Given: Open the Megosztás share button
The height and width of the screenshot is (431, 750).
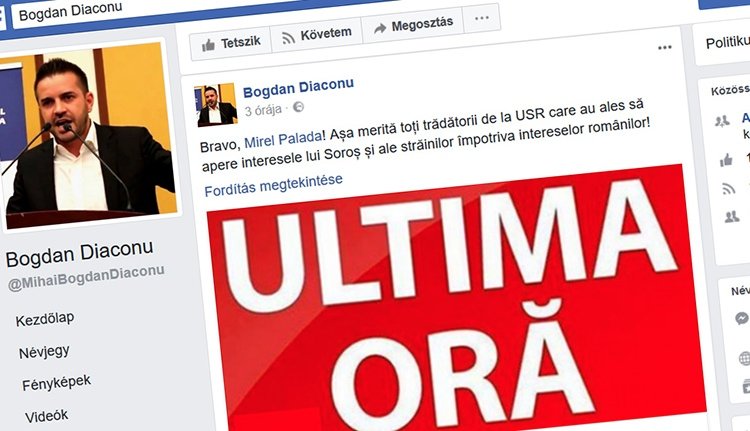Looking at the screenshot, I should click(413, 25).
